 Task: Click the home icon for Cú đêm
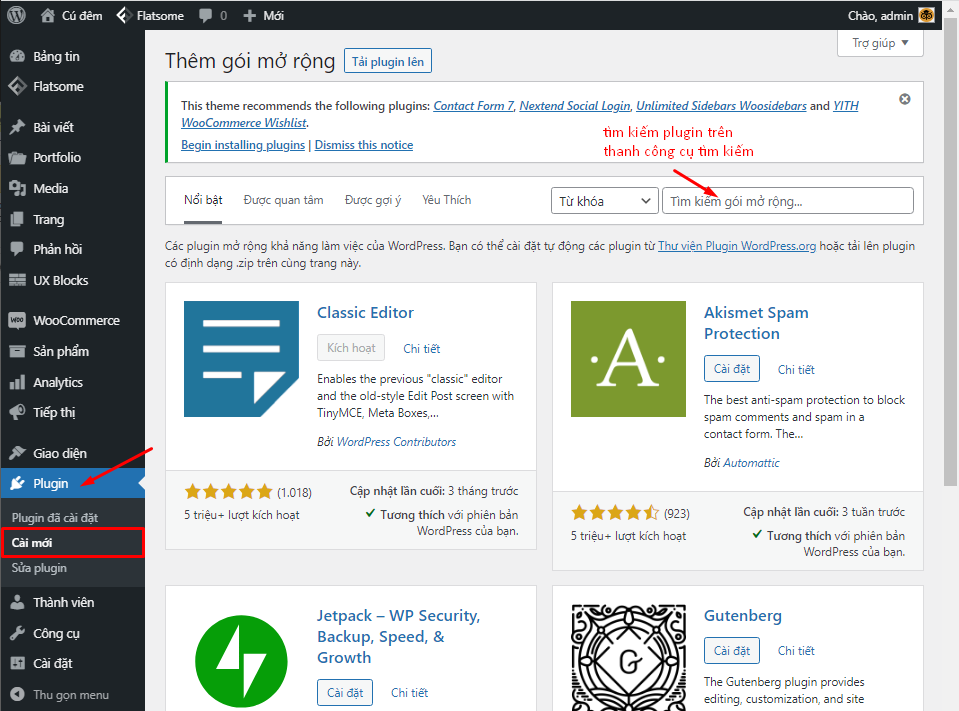48,15
